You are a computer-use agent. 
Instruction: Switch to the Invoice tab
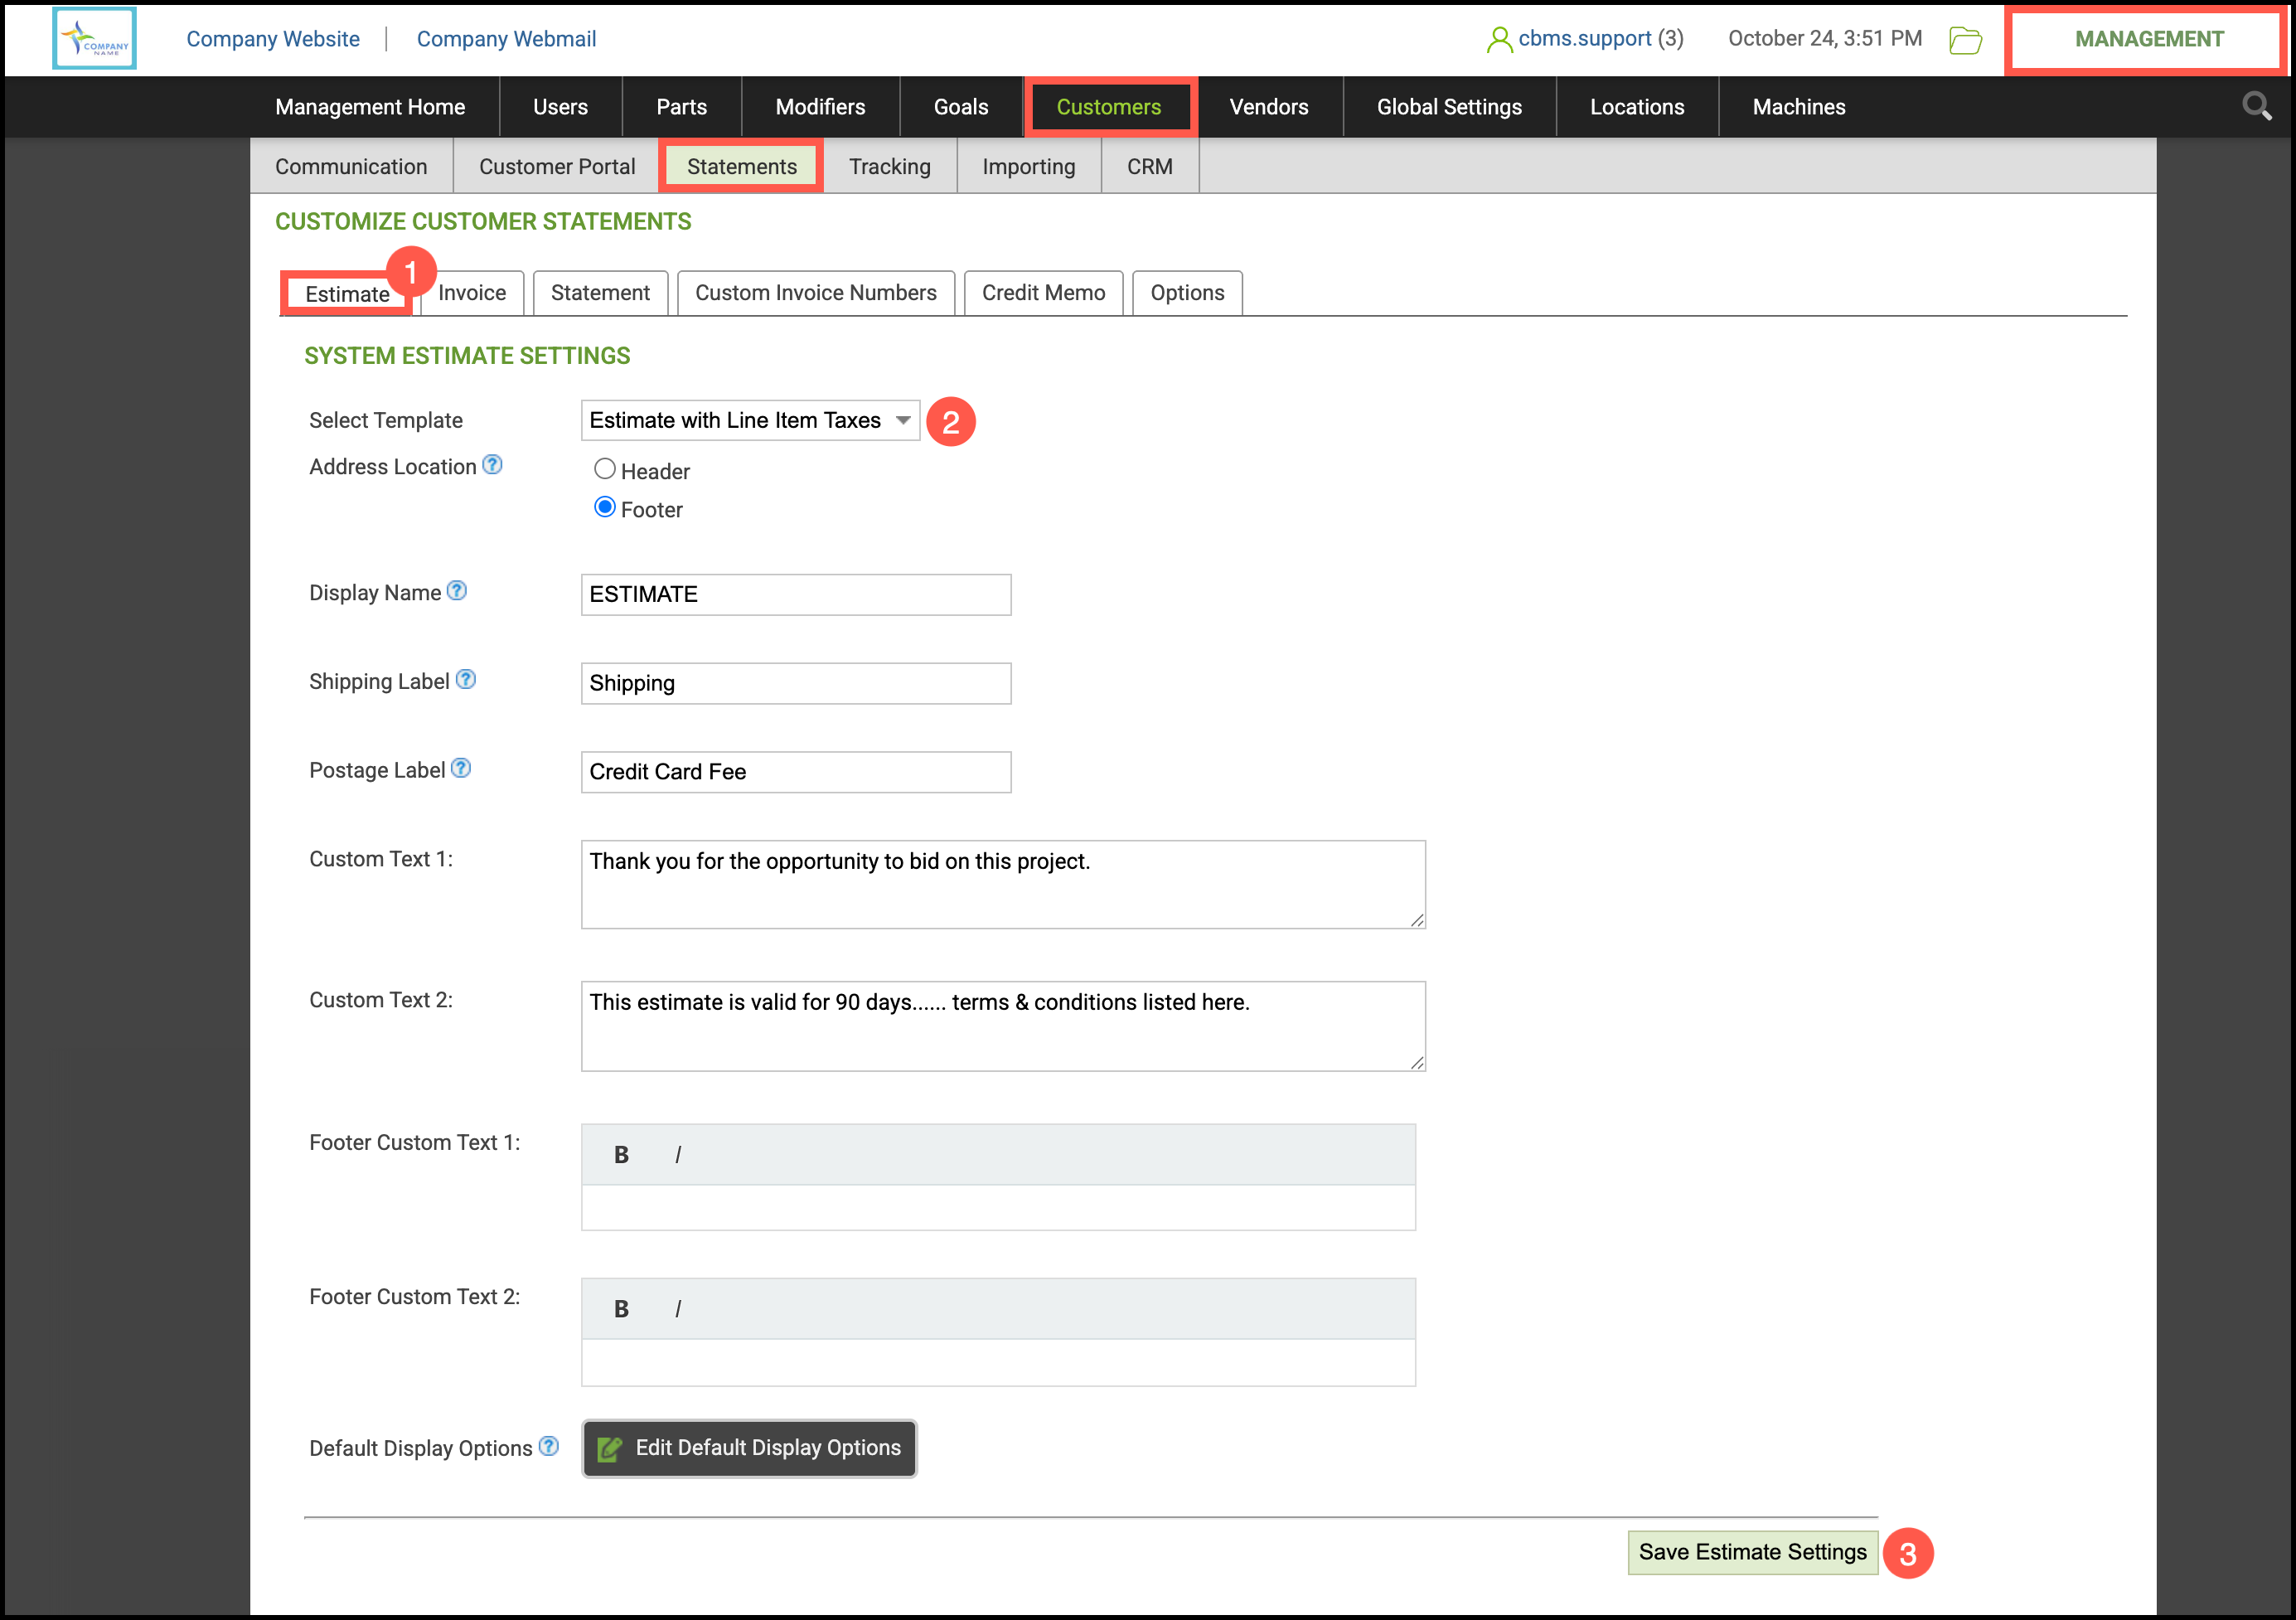point(472,293)
